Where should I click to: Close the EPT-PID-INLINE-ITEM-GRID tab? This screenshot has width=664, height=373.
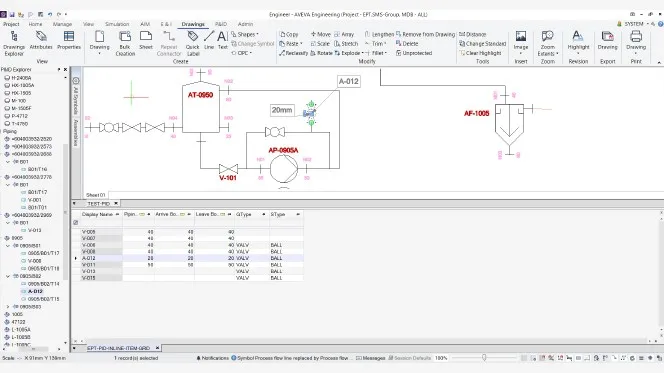[158, 348]
